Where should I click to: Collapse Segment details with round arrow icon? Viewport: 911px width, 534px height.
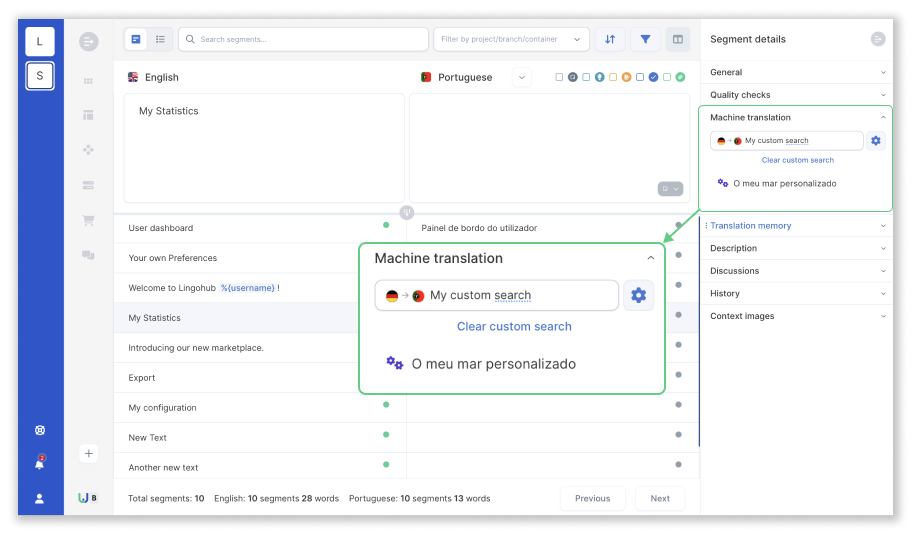[878, 39]
